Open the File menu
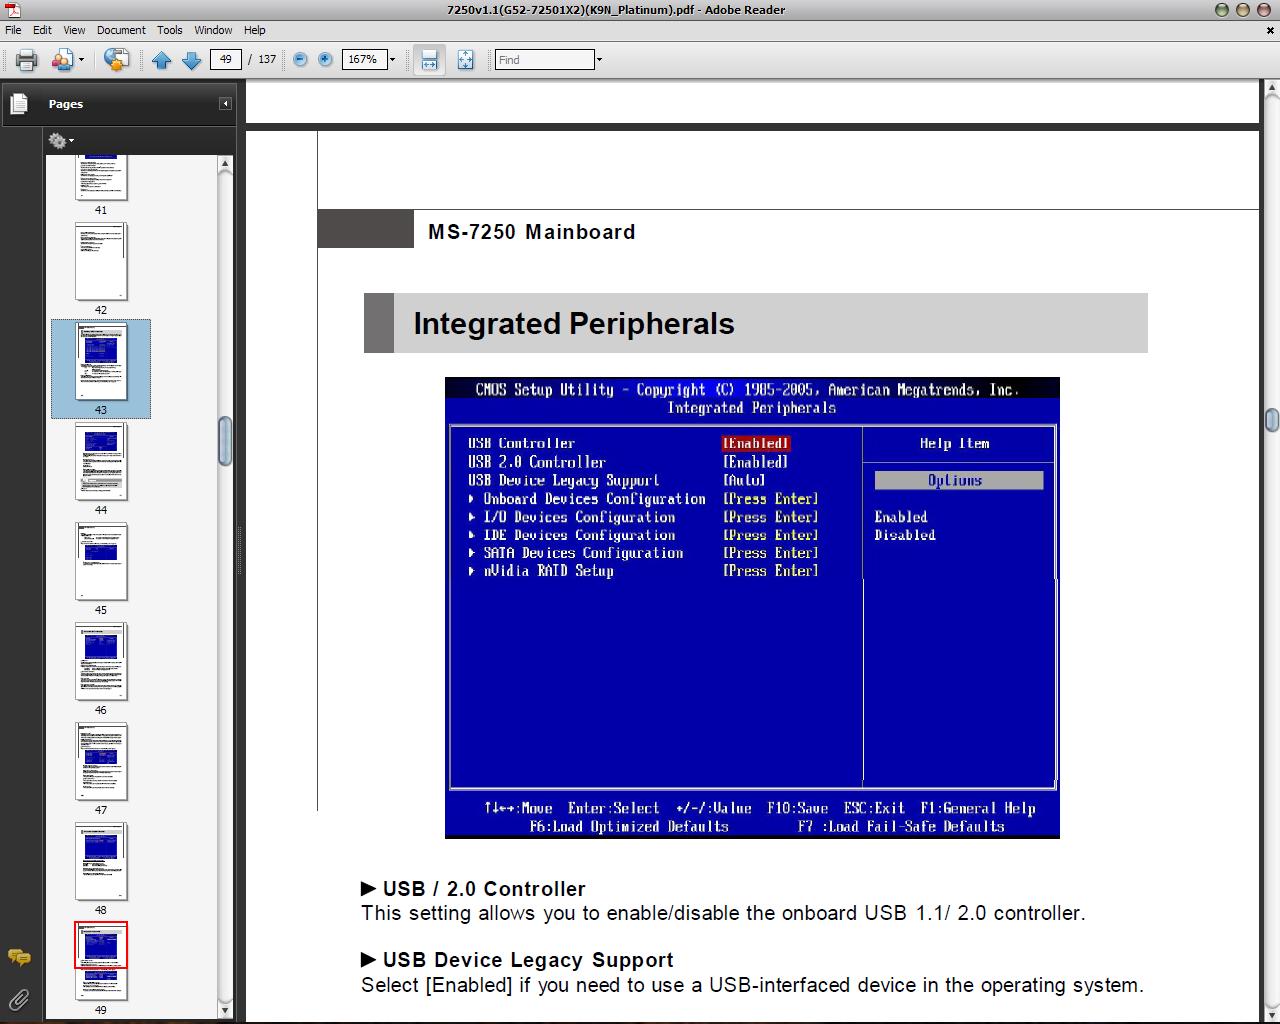Viewport: 1280px width, 1024px height. point(13,30)
